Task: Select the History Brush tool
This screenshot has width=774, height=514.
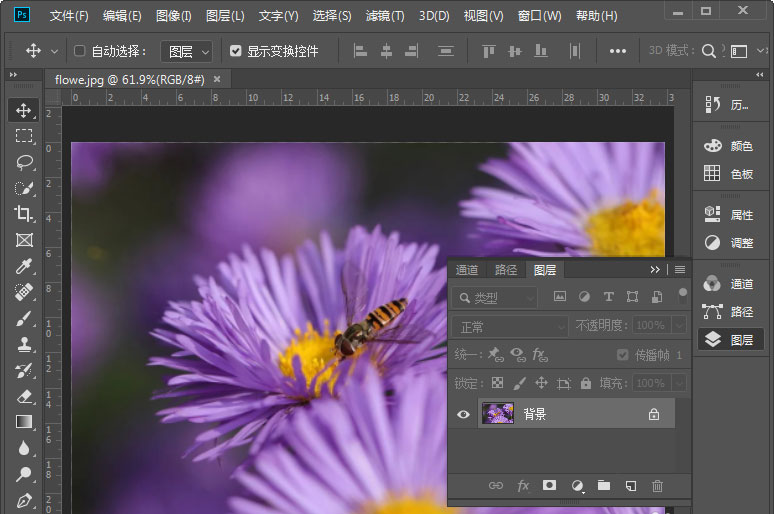Action: point(23,370)
